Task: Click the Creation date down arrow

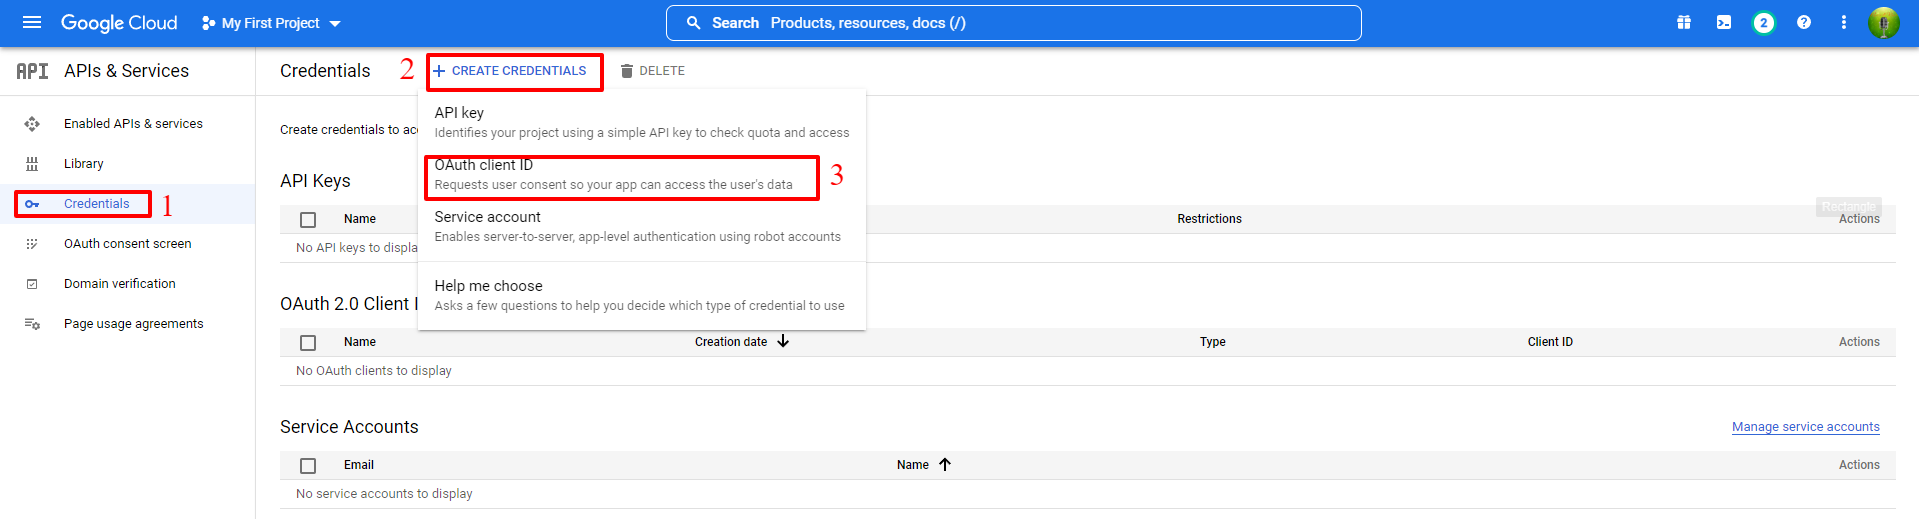Action: [783, 341]
